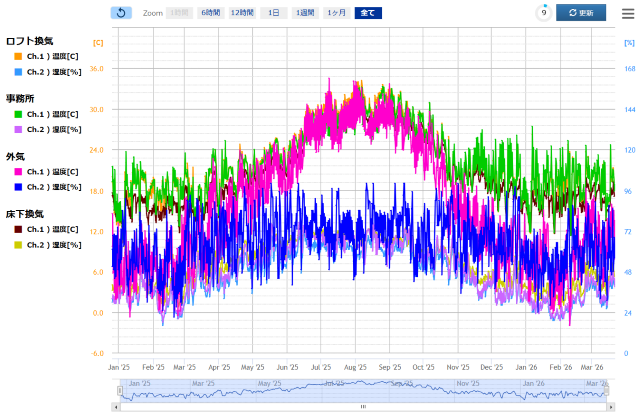Select the 12時間 zoom range
The height and width of the screenshot is (413, 640).
click(x=242, y=13)
